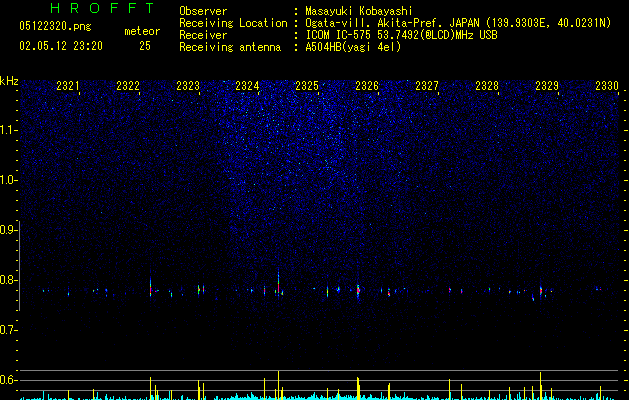Click the grey vertical range bar beside axis
The image size is (629, 400).
(20, 265)
